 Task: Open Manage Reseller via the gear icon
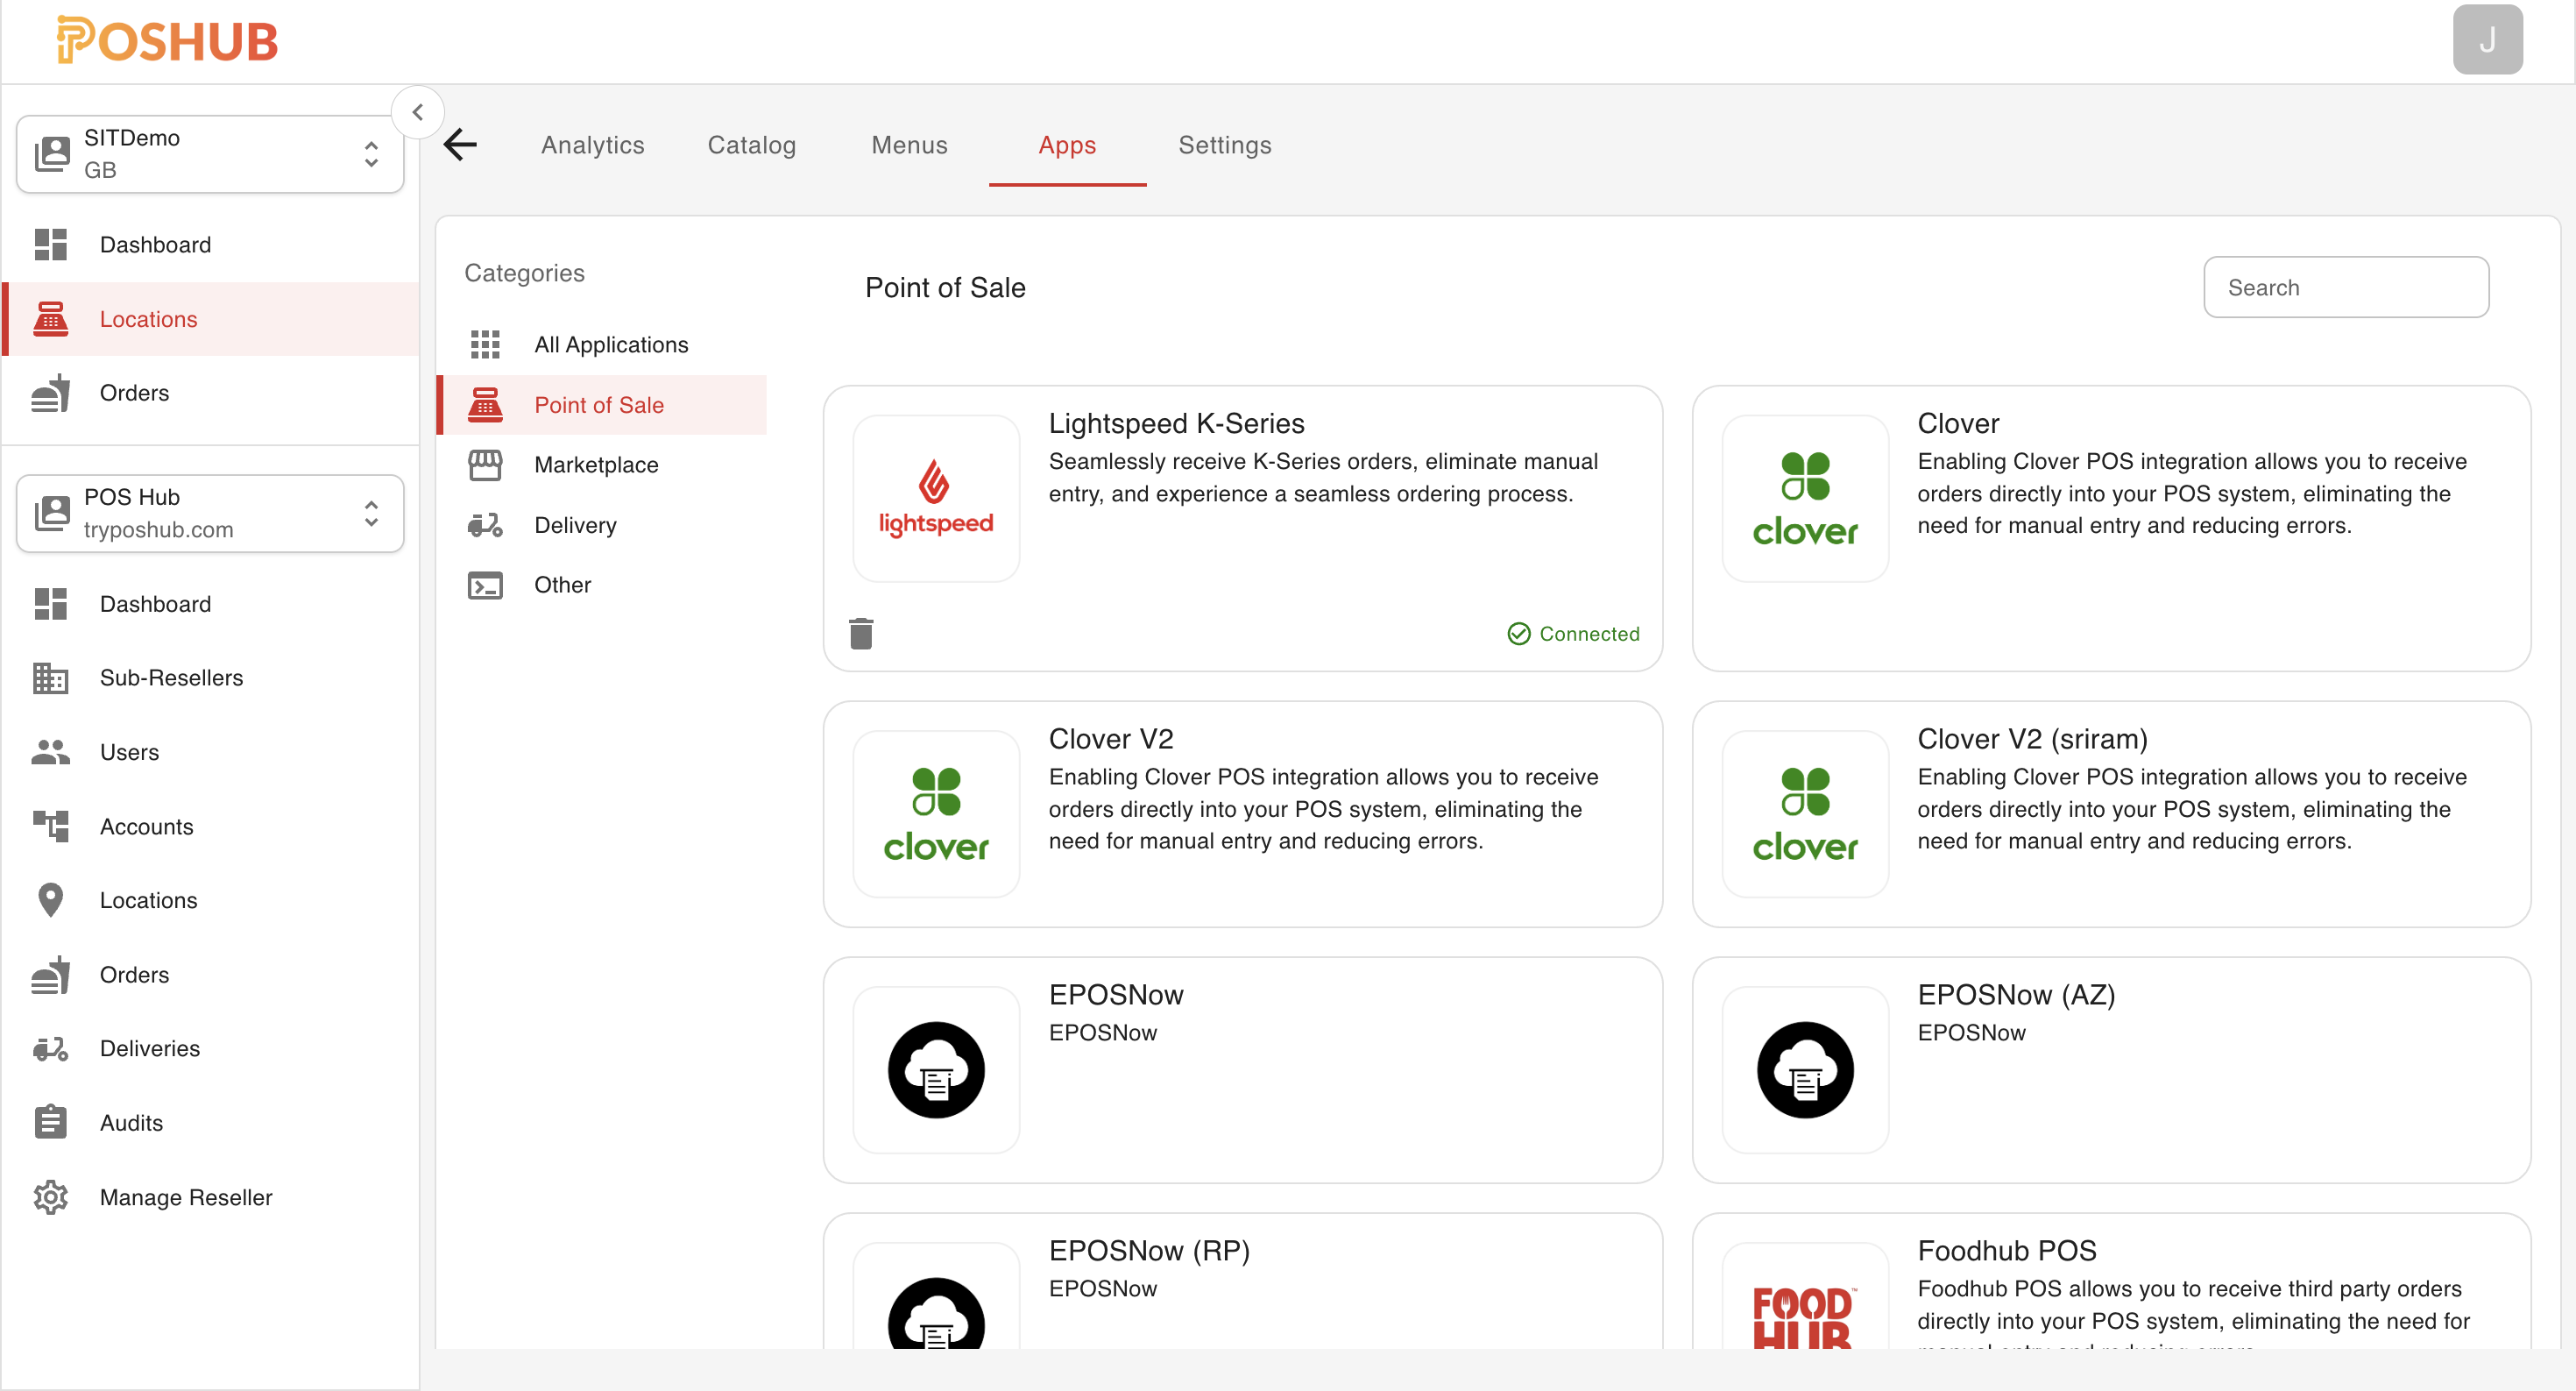click(x=51, y=1197)
